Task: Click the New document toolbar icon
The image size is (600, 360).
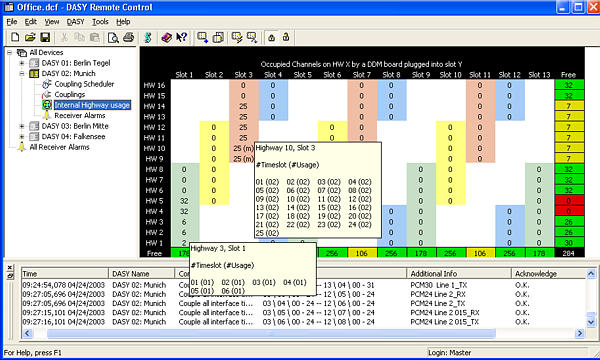Action: click(x=15, y=37)
